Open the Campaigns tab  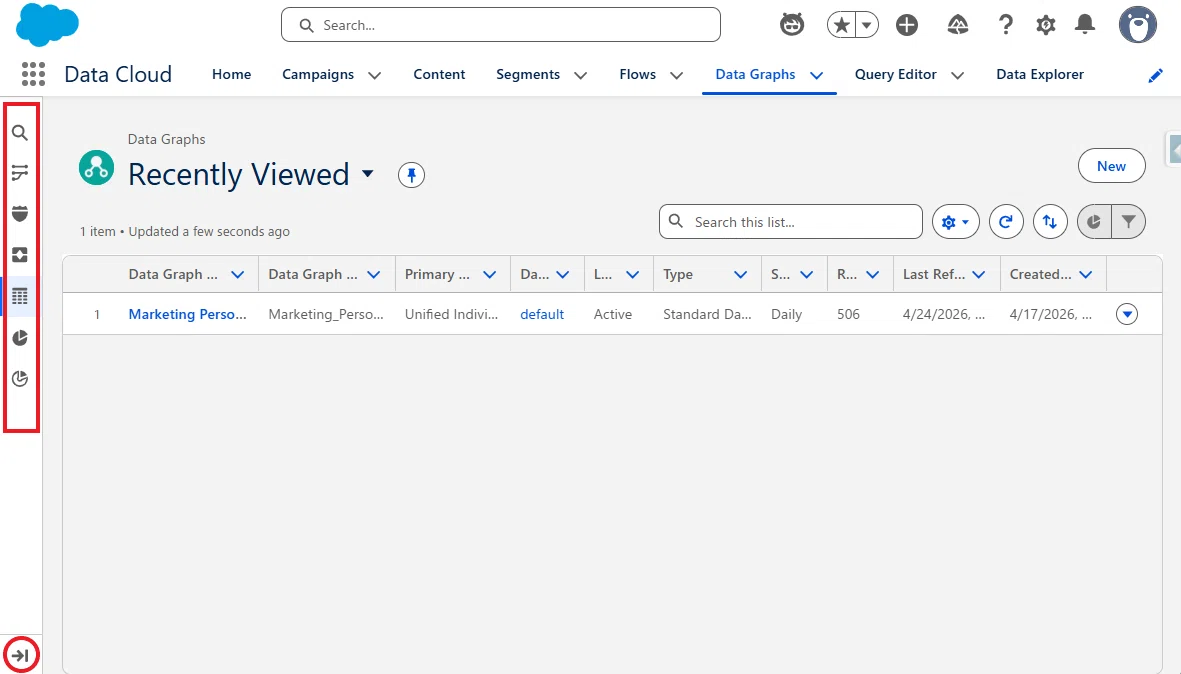click(x=318, y=75)
